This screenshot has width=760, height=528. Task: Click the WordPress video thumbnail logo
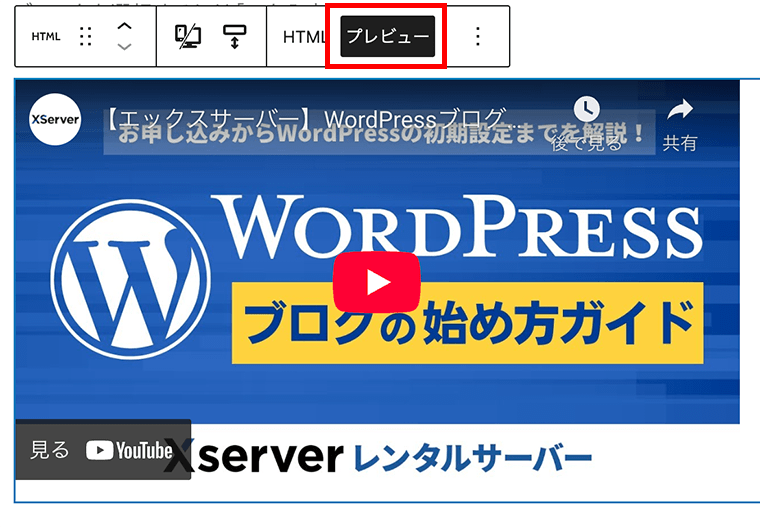(131, 280)
